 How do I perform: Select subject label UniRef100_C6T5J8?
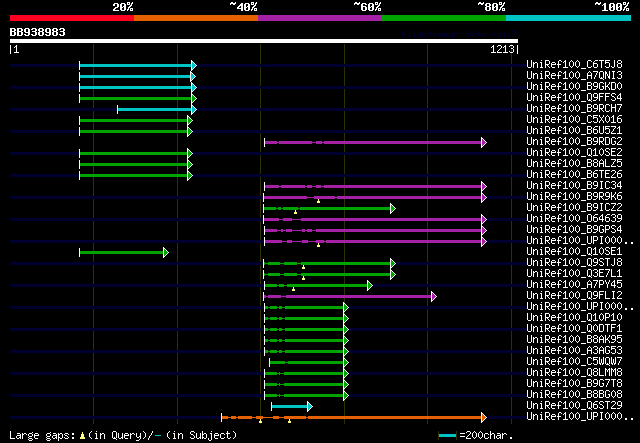click(x=574, y=64)
